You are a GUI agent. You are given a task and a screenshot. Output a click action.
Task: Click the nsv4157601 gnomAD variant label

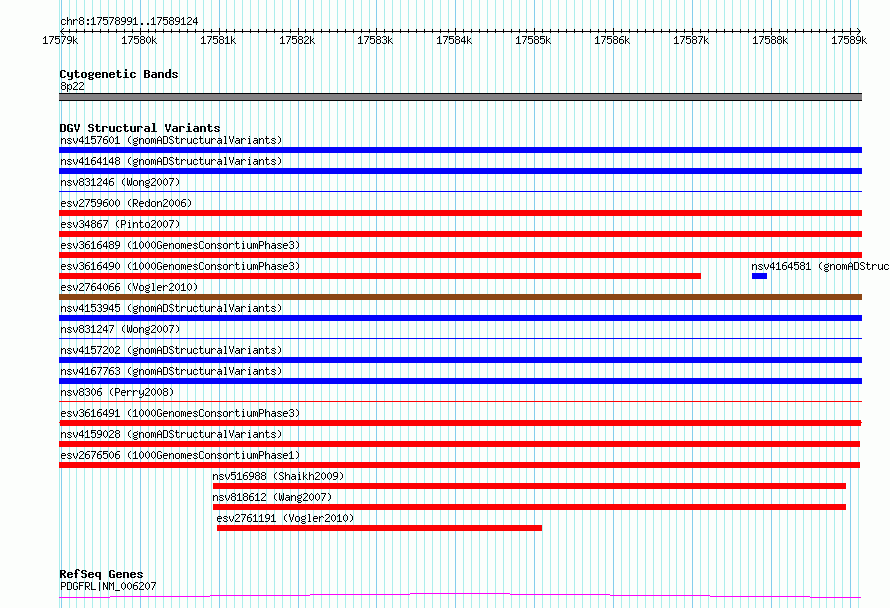(171, 140)
